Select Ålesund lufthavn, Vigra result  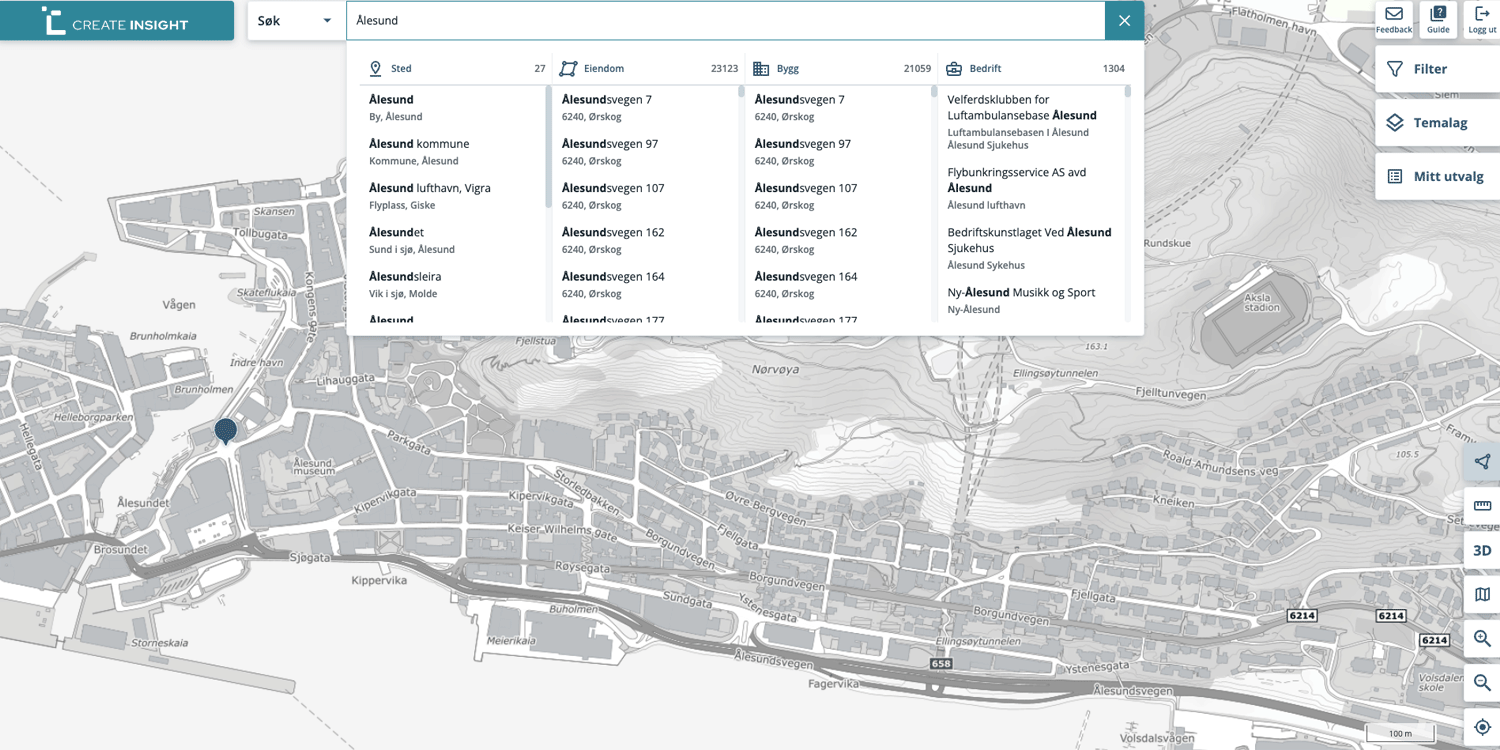coord(452,195)
